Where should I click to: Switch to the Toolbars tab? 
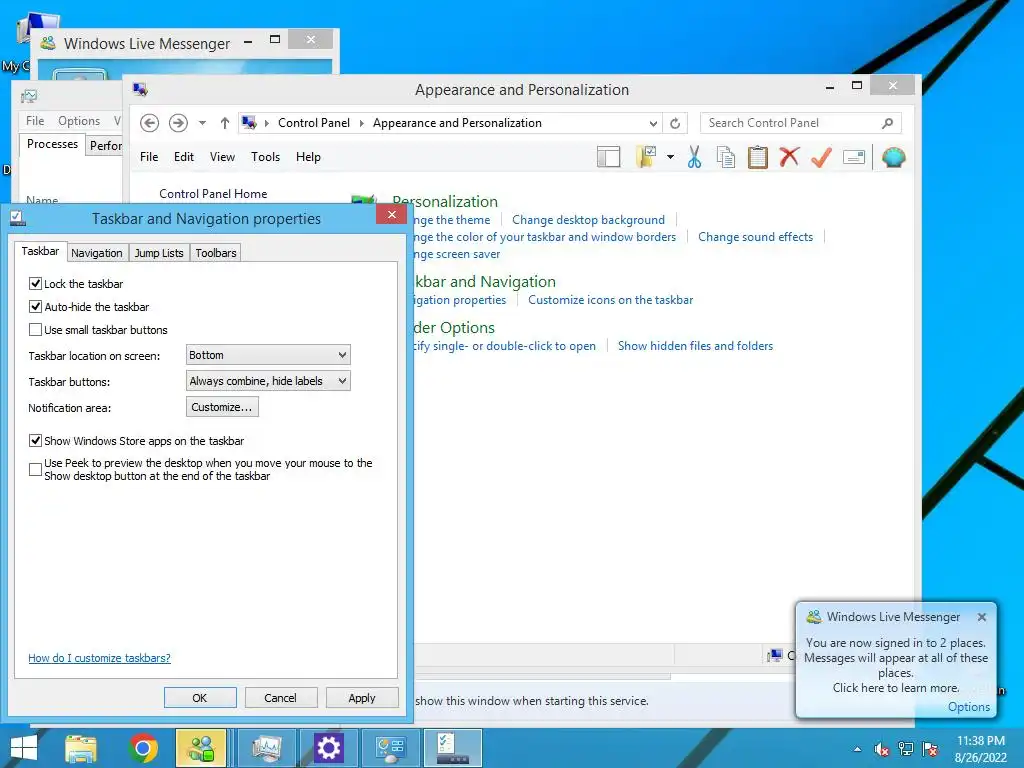point(216,253)
